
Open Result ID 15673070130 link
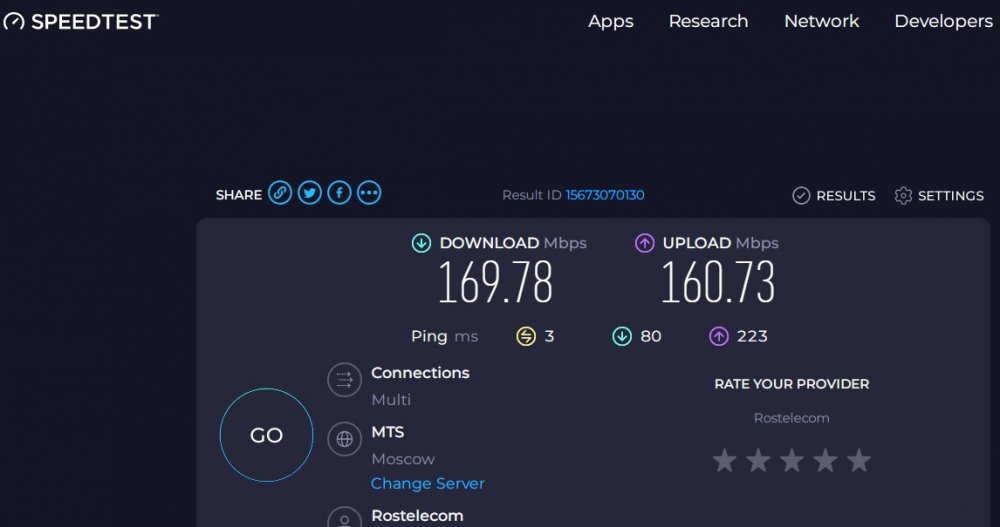tap(605, 195)
